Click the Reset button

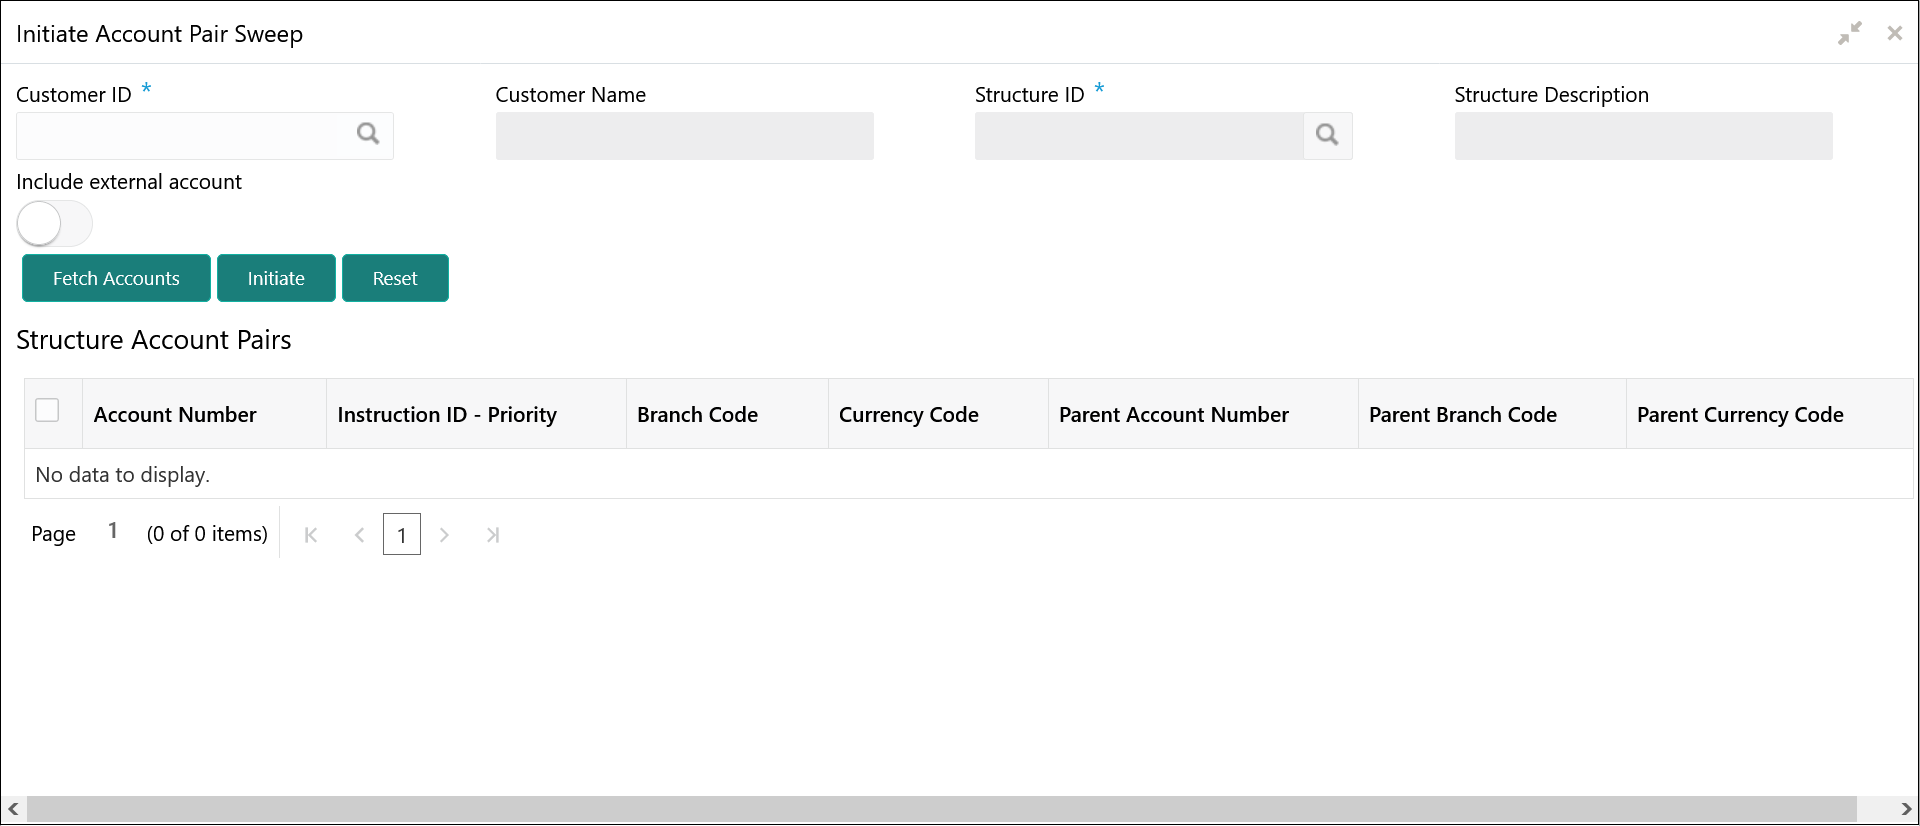(x=395, y=278)
